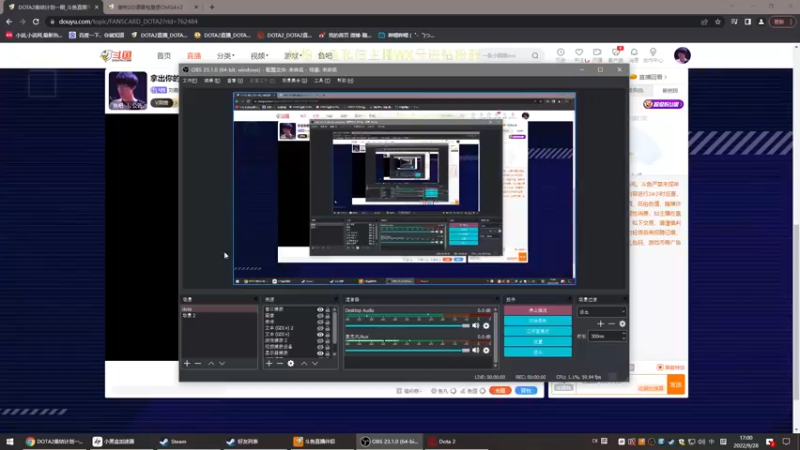Open source properties gear in Sources panel

click(x=291, y=363)
